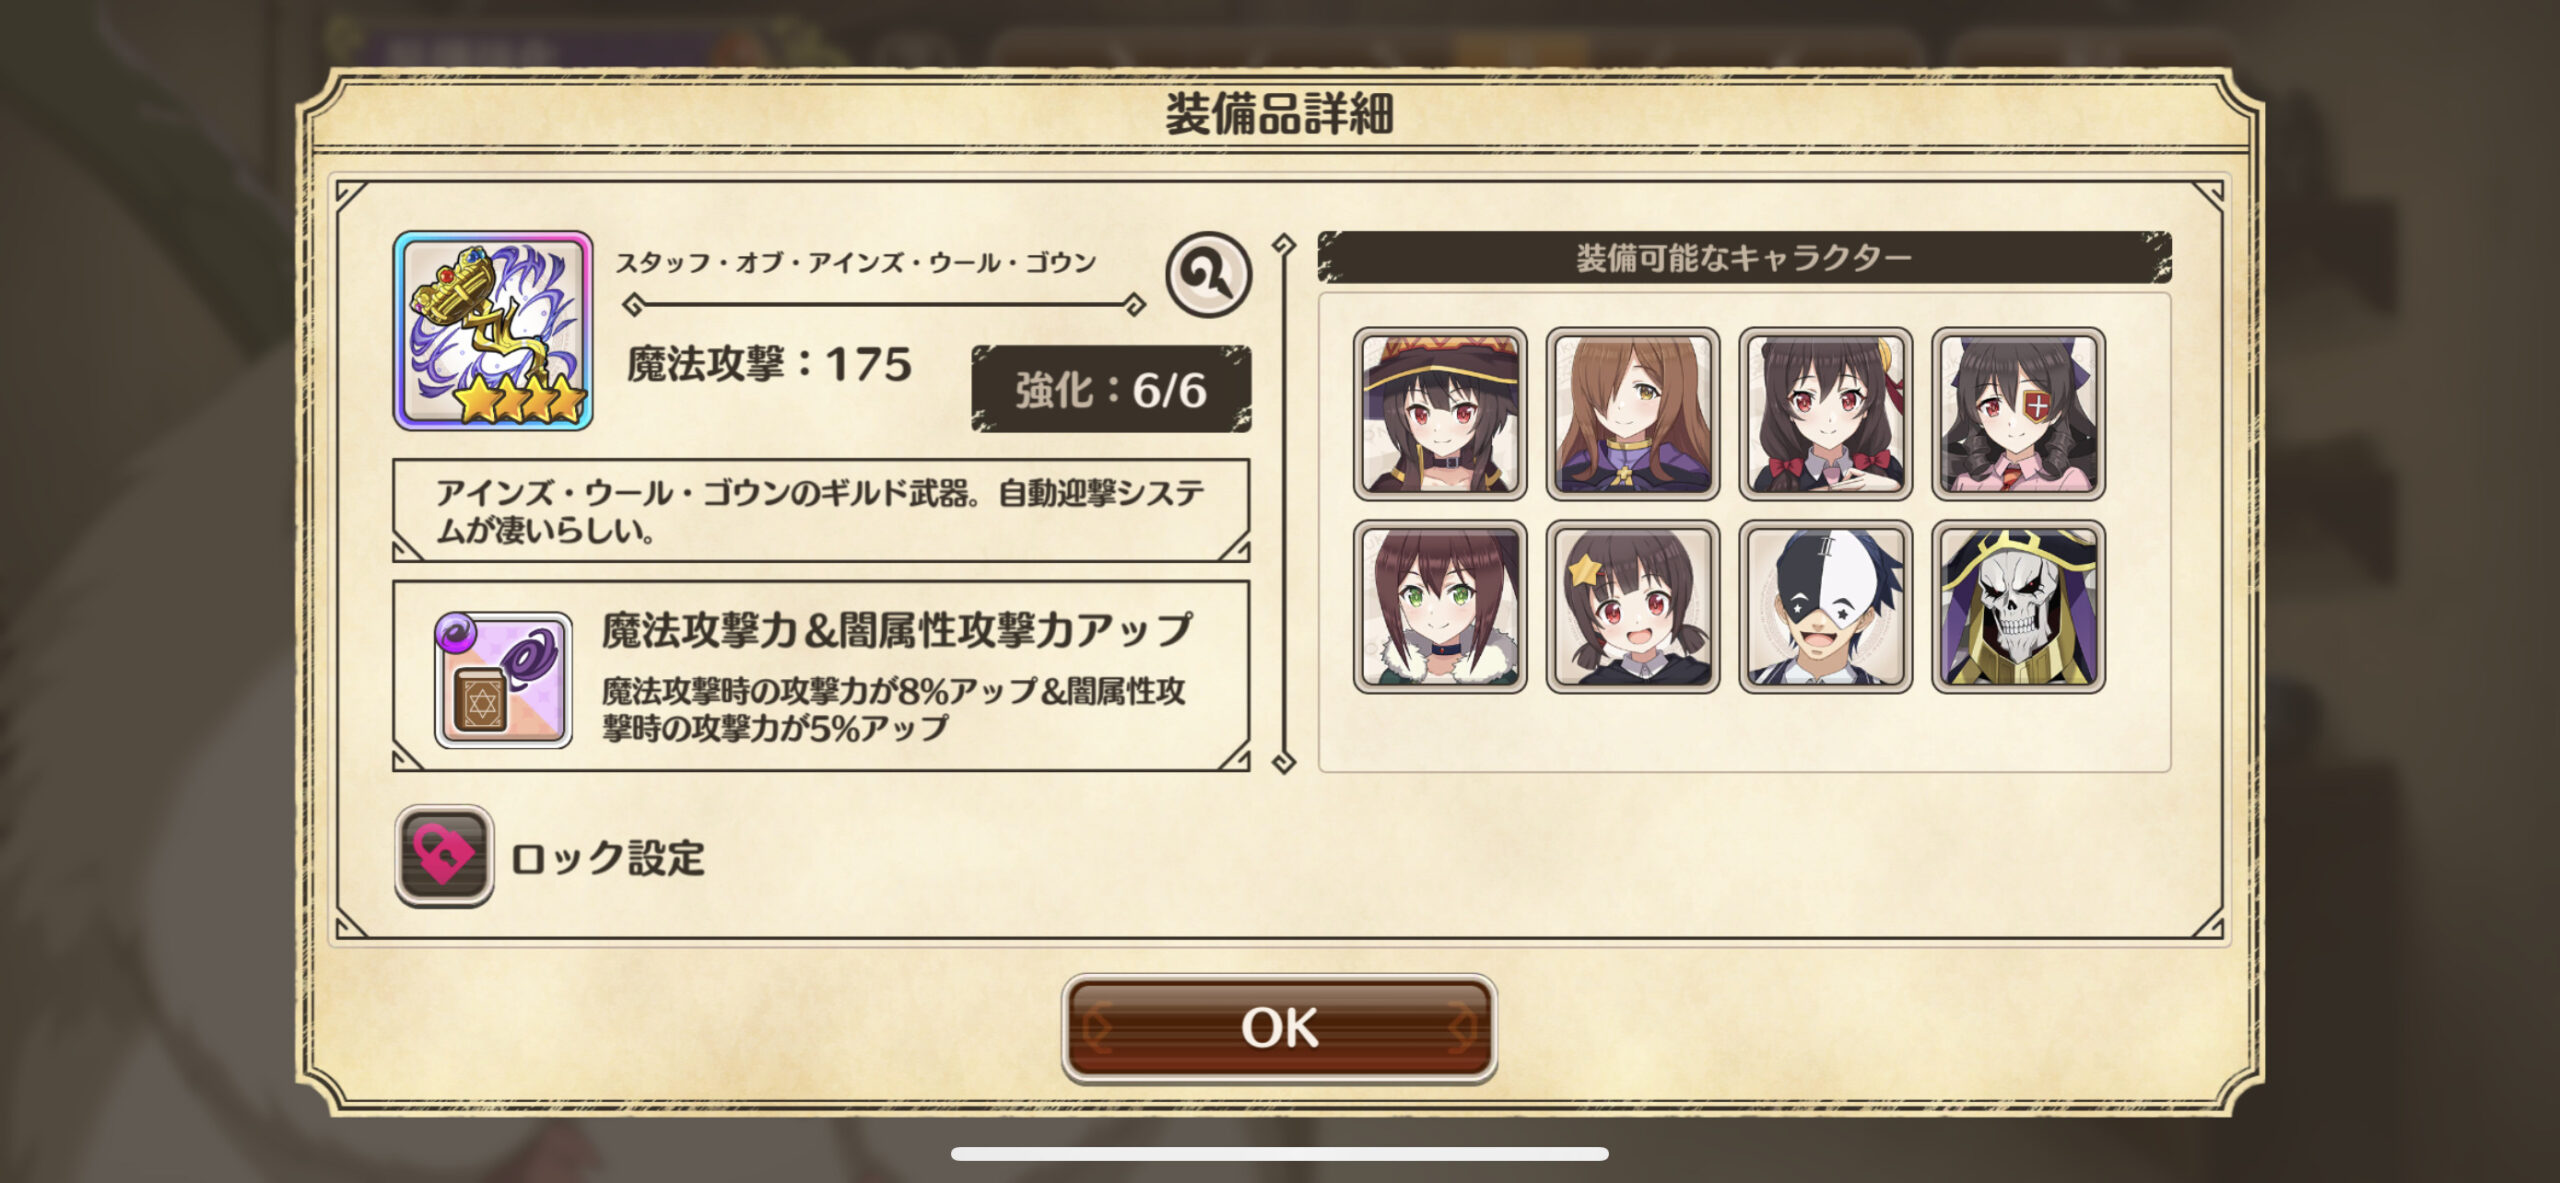Tap the magnifying glass icon beside item name

(1208, 275)
